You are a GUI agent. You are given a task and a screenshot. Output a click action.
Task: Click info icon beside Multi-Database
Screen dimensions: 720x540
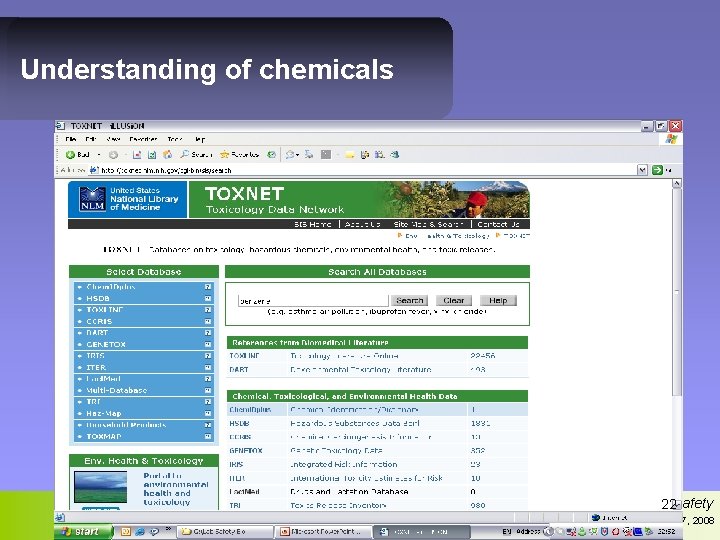click(208, 390)
